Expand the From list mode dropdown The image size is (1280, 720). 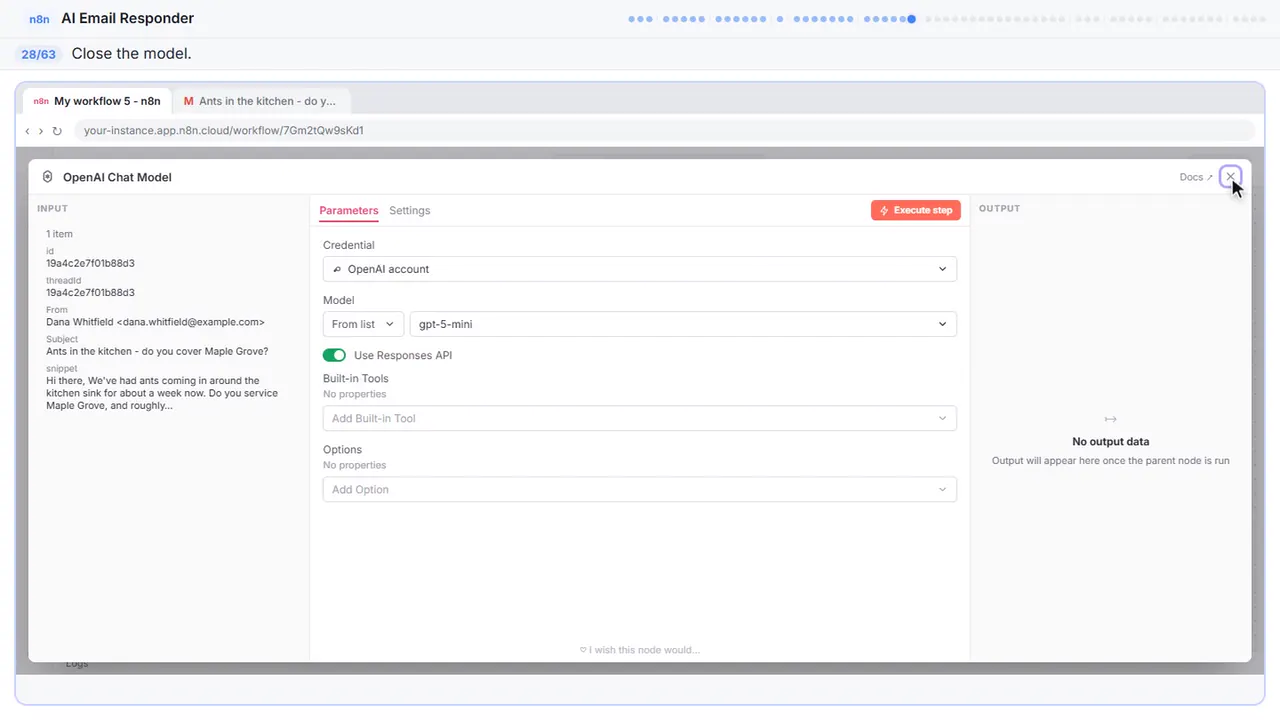(364, 324)
